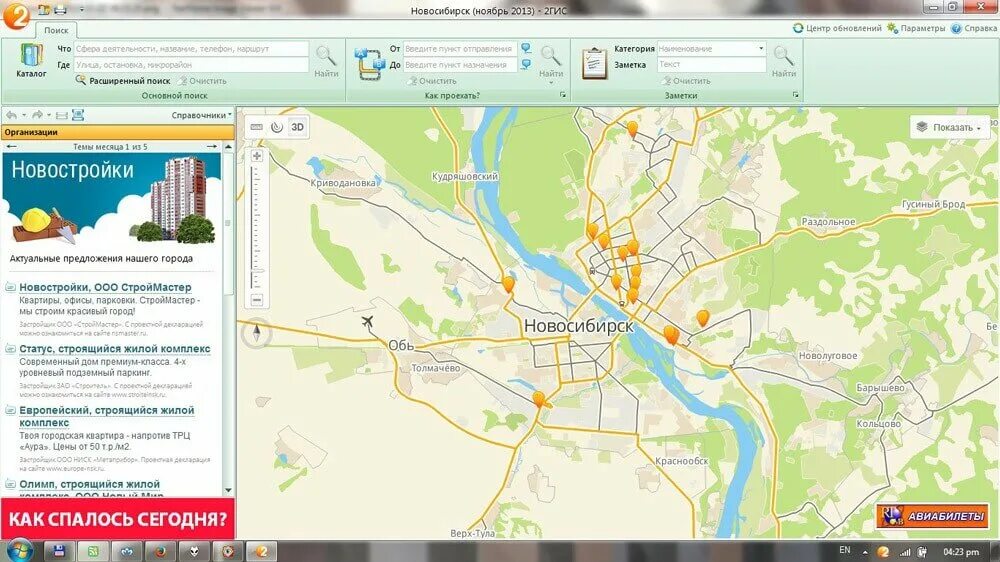
Task: Focus the Заметка text field
Action: click(711, 64)
